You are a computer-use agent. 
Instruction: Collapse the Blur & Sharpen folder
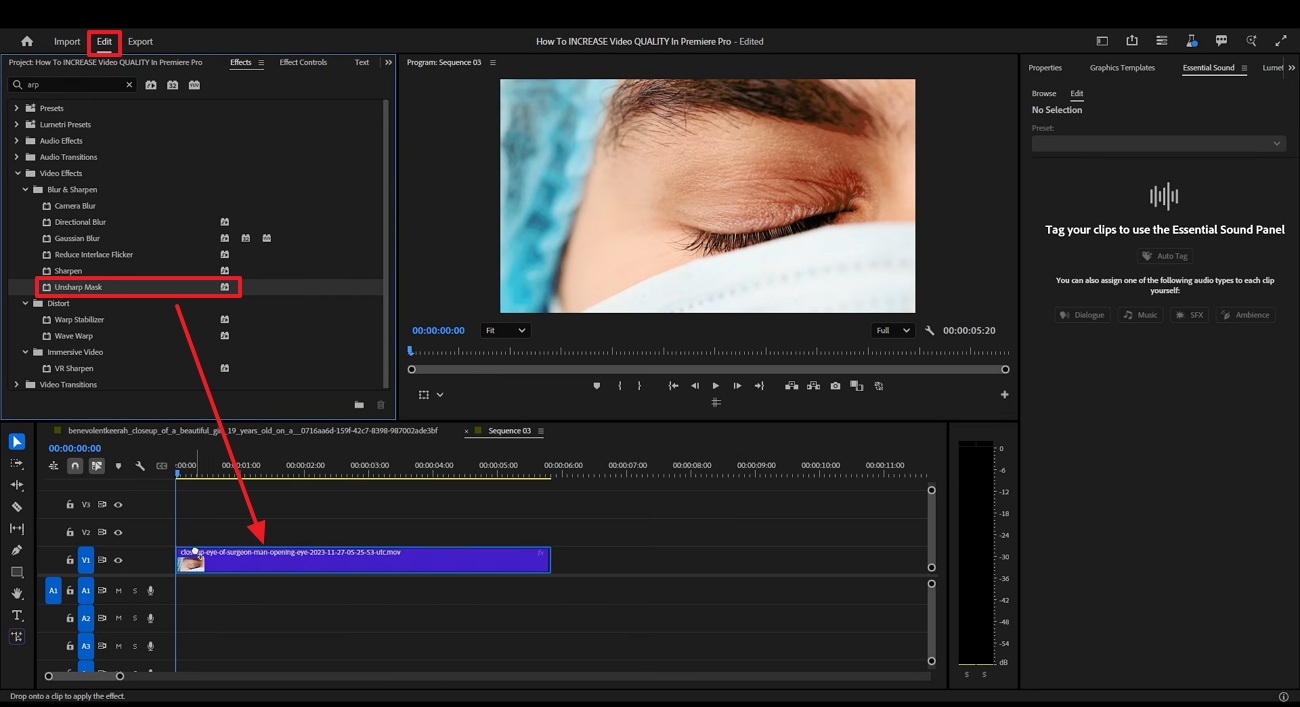pyautogui.click(x=26, y=189)
